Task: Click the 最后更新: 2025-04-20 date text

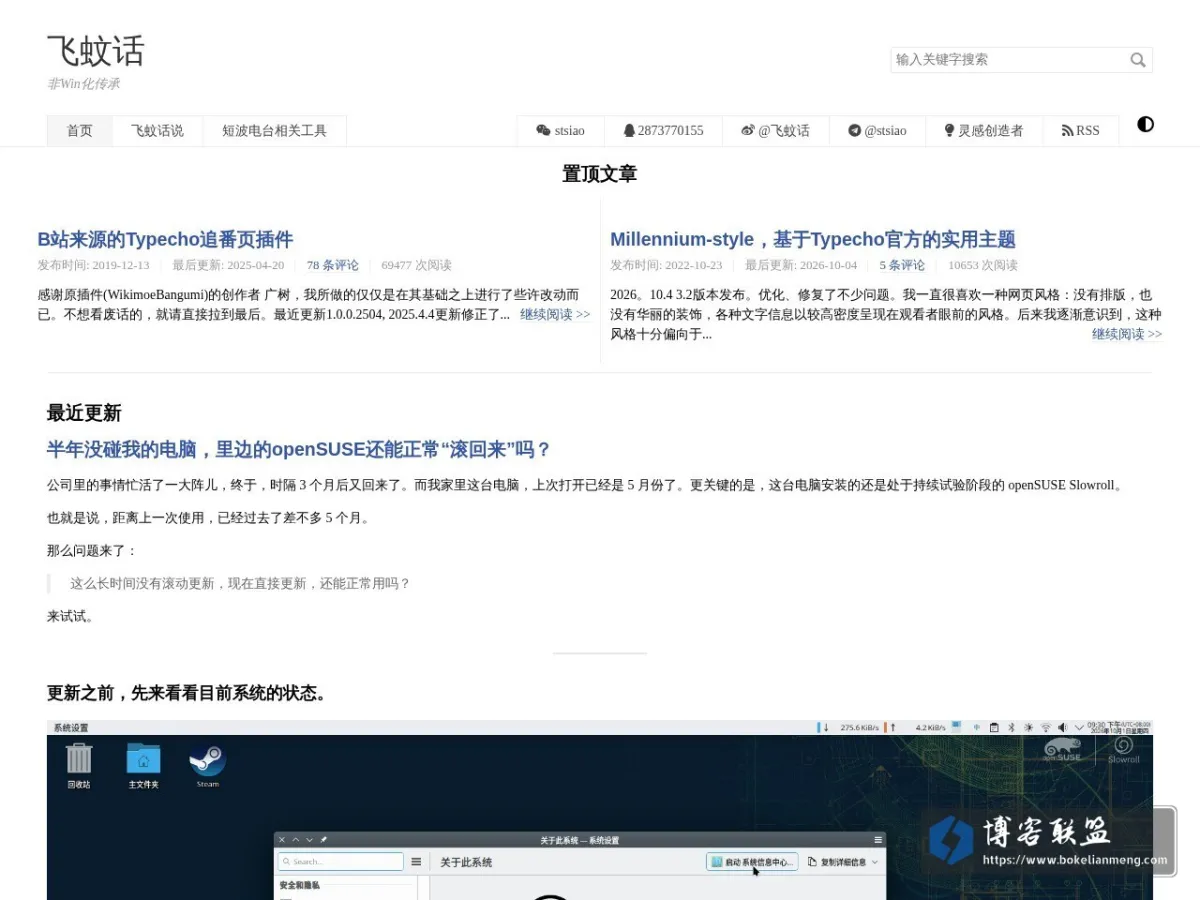Action: click(228, 265)
